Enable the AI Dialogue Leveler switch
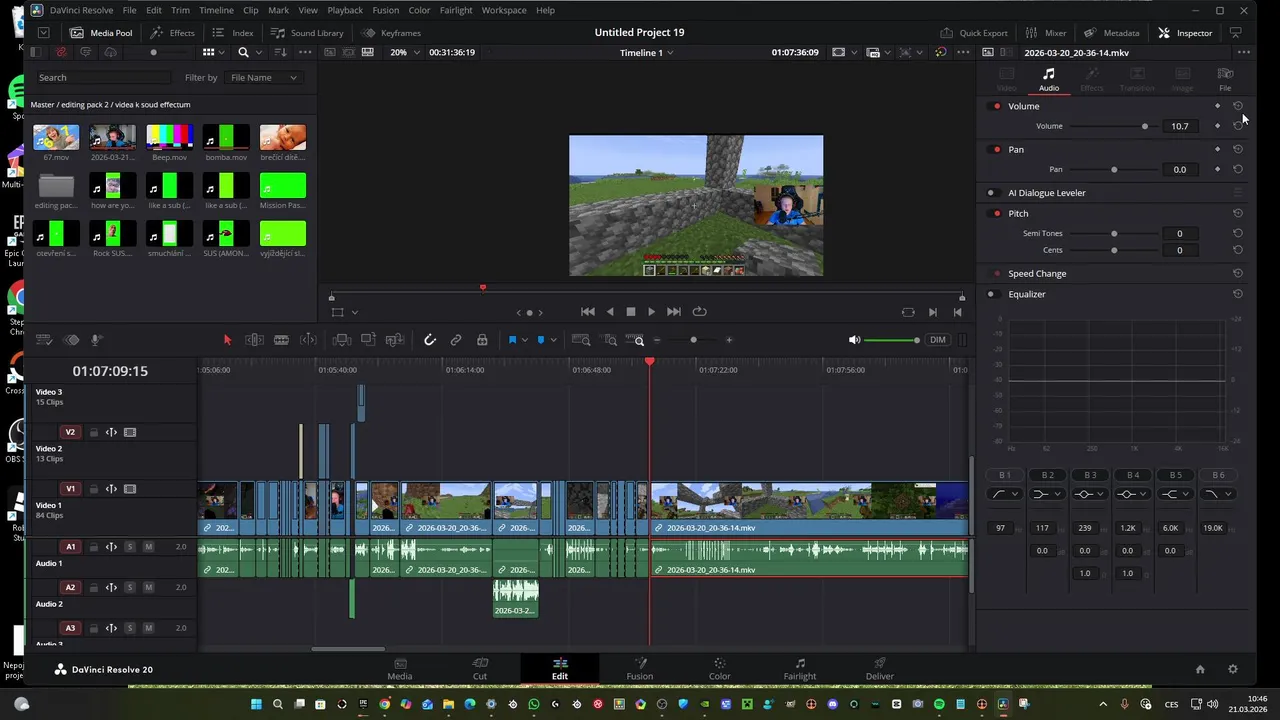This screenshot has width=1280, height=720. tap(992, 193)
